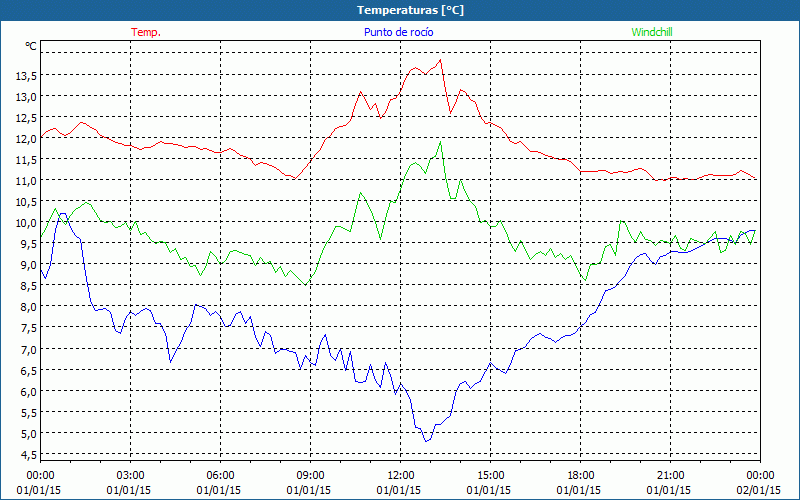
Task: Click the 01/01/15 date under 12:00
Action: pyautogui.click(x=399, y=490)
